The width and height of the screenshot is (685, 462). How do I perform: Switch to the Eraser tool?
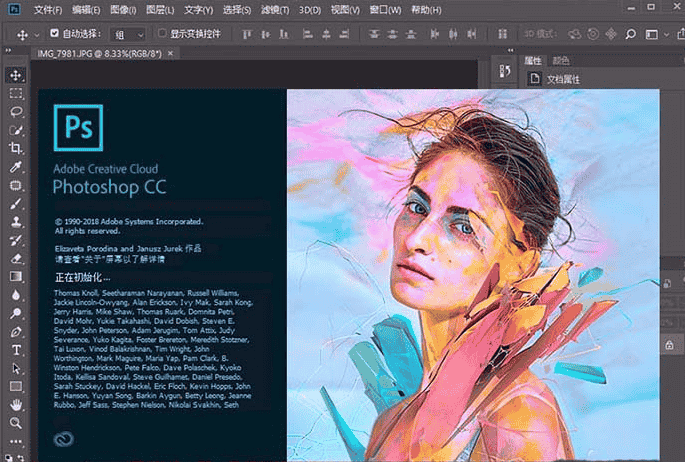[16, 258]
